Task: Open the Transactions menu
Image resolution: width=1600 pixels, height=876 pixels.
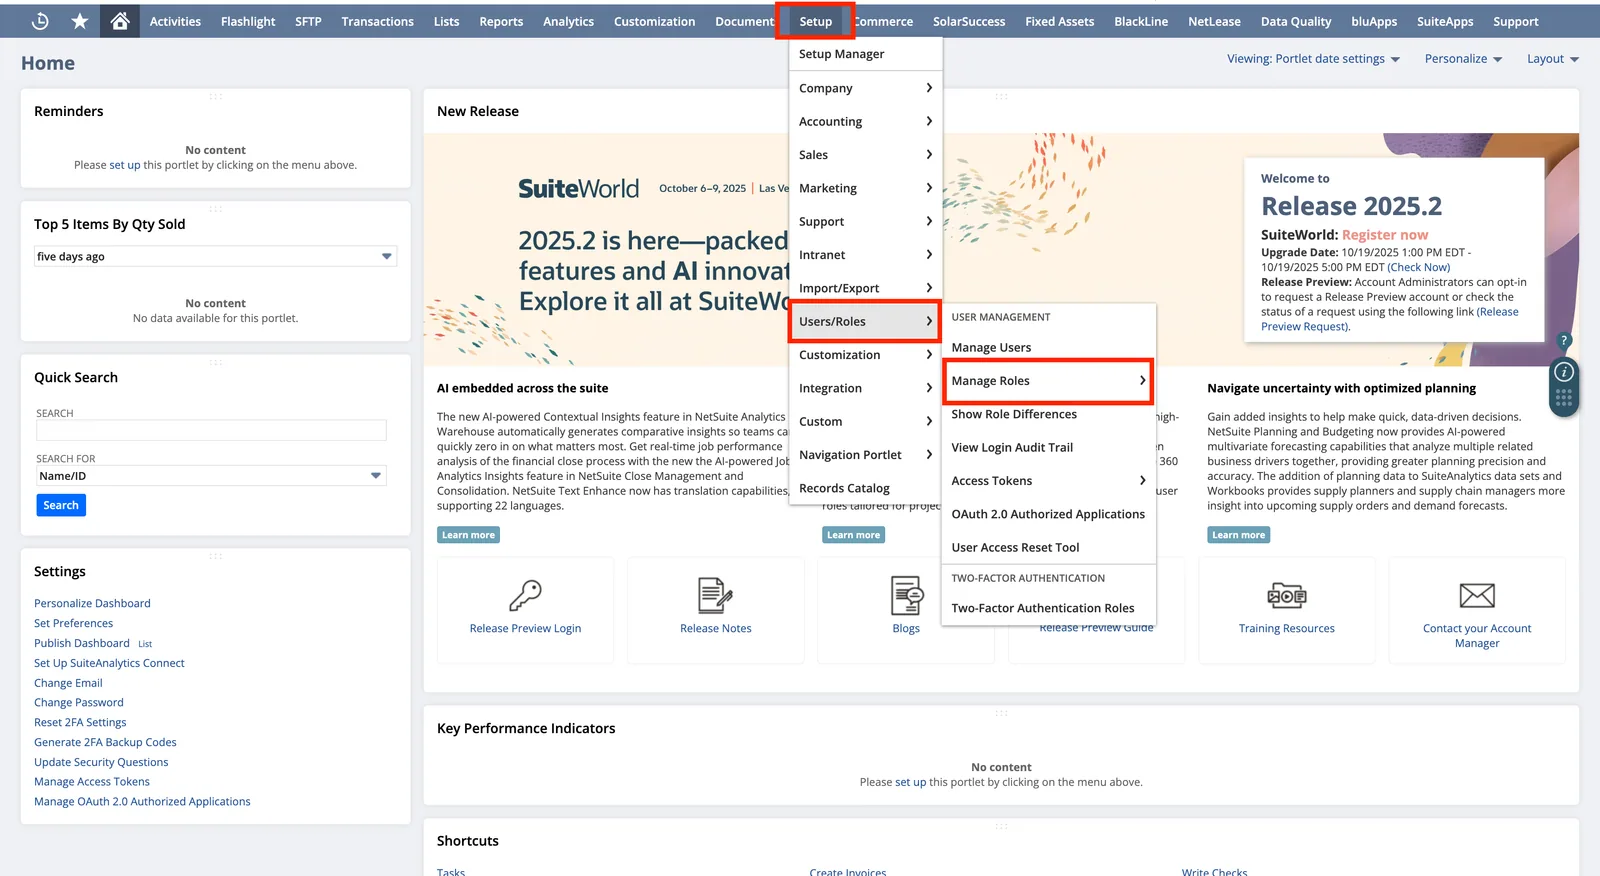Action: tap(377, 21)
